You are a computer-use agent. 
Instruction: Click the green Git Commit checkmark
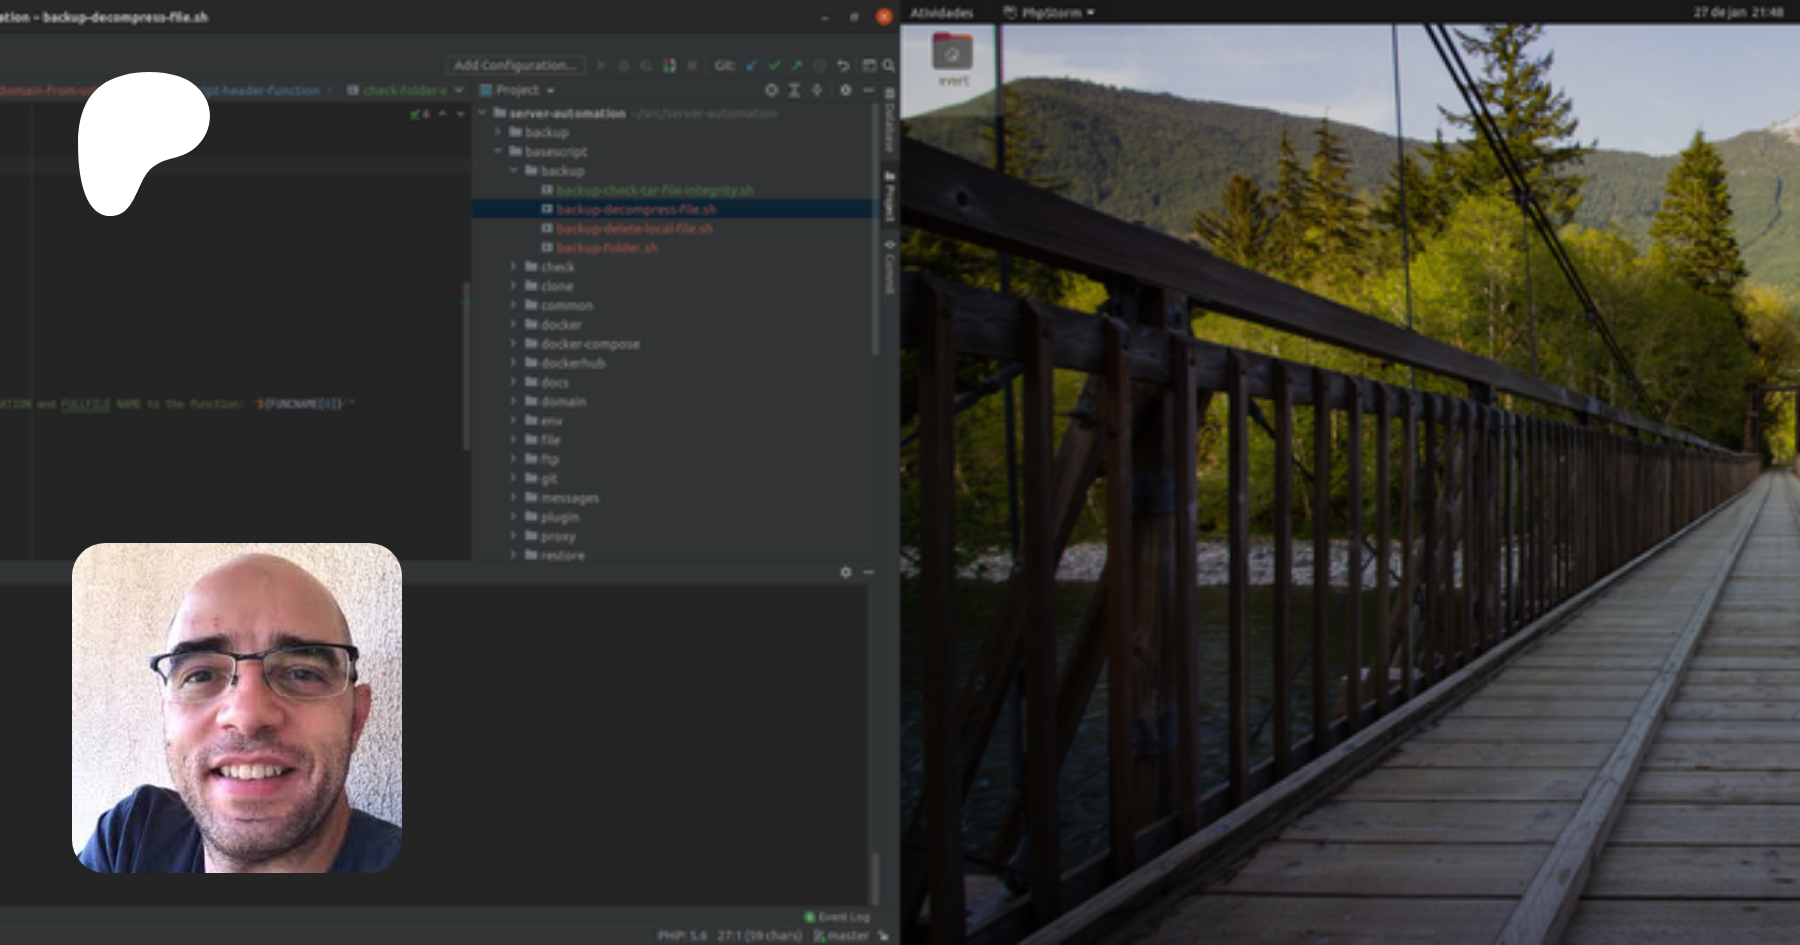coord(774,66)
